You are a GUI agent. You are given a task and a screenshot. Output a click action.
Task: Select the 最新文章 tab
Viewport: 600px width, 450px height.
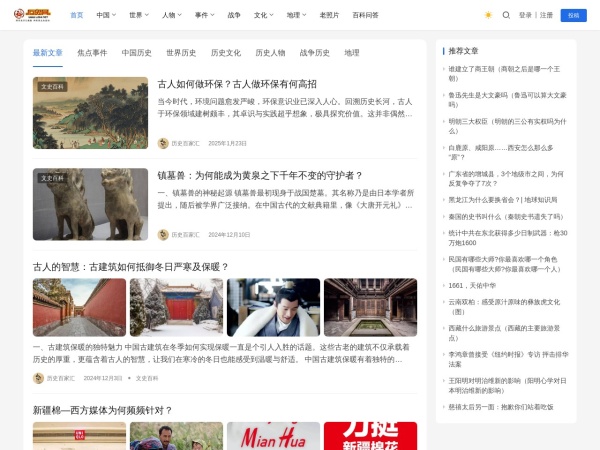coord(48,53)
